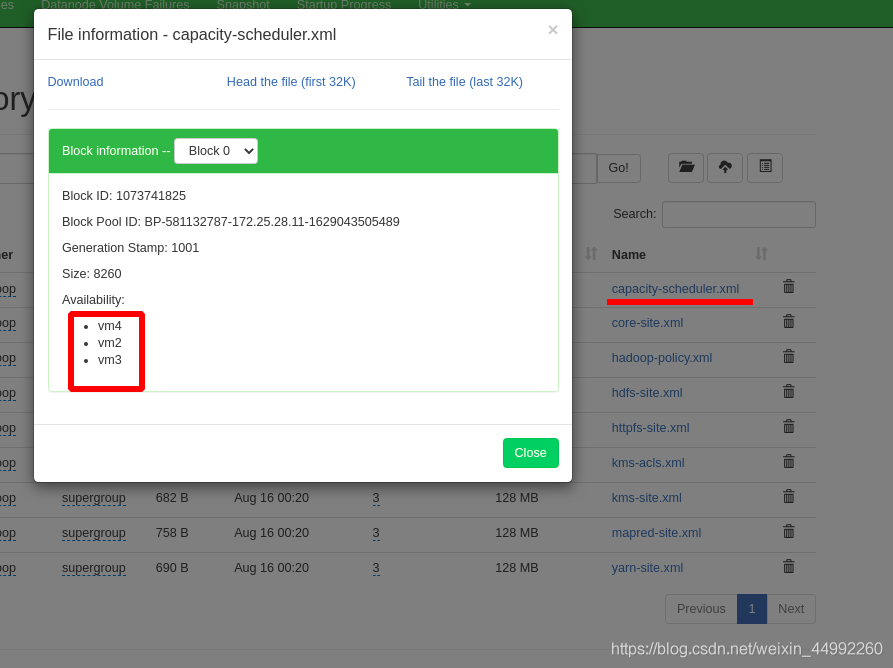
Task: Click the Previous pagination button
Action: [701, 609]
